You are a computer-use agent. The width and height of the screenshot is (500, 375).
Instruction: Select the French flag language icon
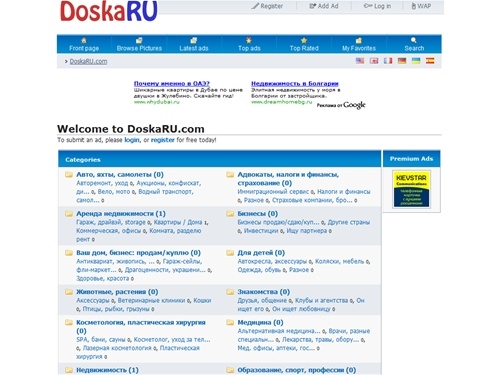[388, 61]
